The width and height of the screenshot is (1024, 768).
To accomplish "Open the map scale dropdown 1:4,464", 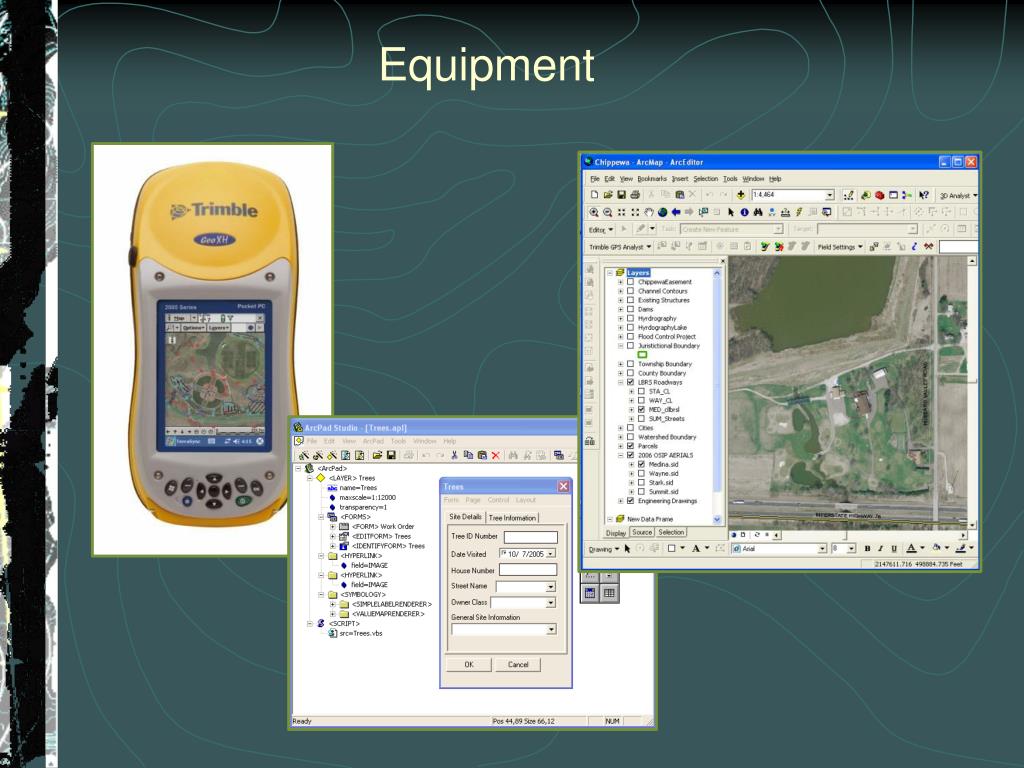I will click(830, 195).
